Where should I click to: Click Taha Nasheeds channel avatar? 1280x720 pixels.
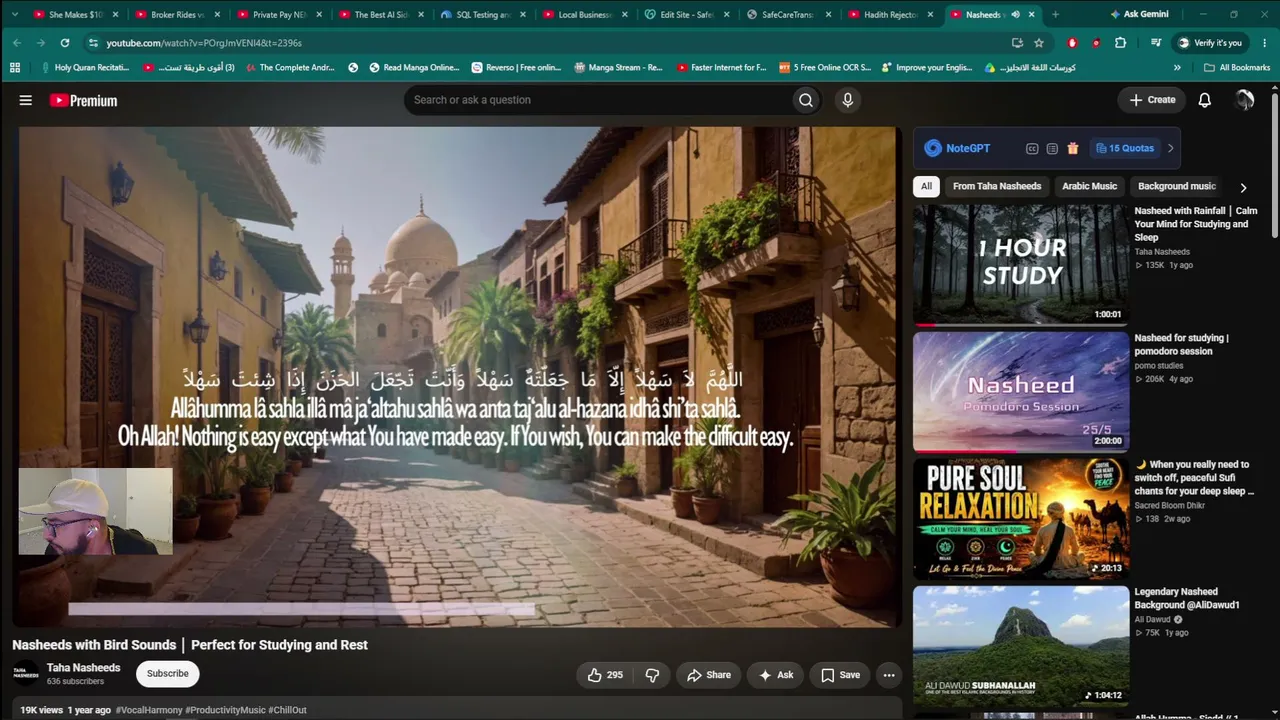(x=26, y=674)
